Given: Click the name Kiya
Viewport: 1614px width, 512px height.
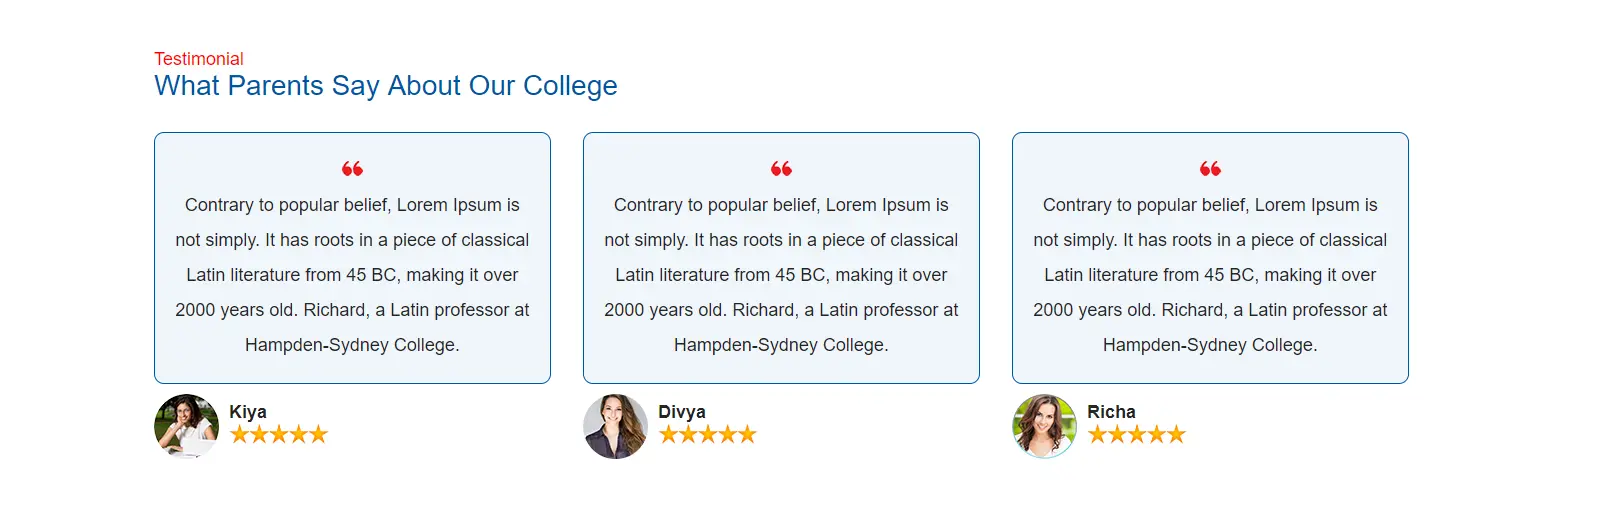Looking at the screenshot, I should tap(248, 412).
